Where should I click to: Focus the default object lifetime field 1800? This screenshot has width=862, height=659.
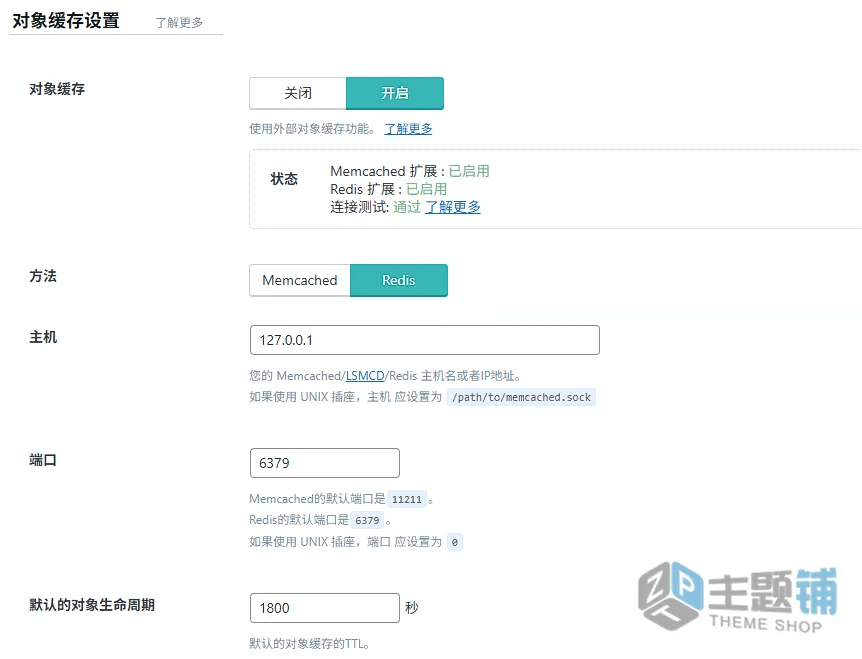tap(324, 608)
